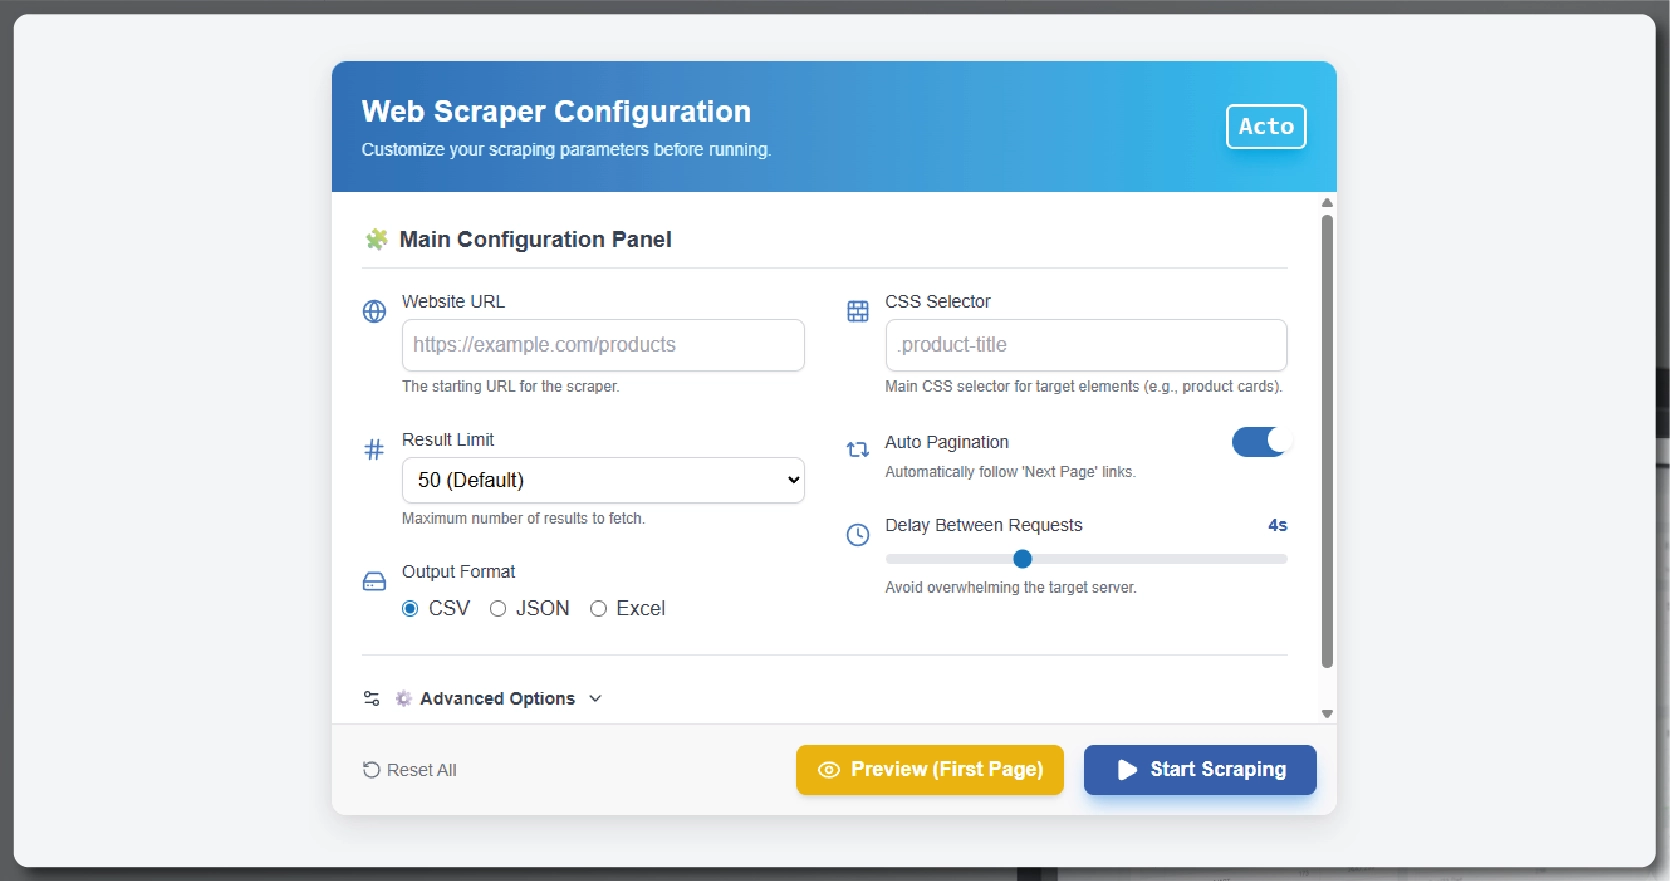Click the chevron next to Advanced Options
The width and height of the screenshot is (1670, 881).
595,698
